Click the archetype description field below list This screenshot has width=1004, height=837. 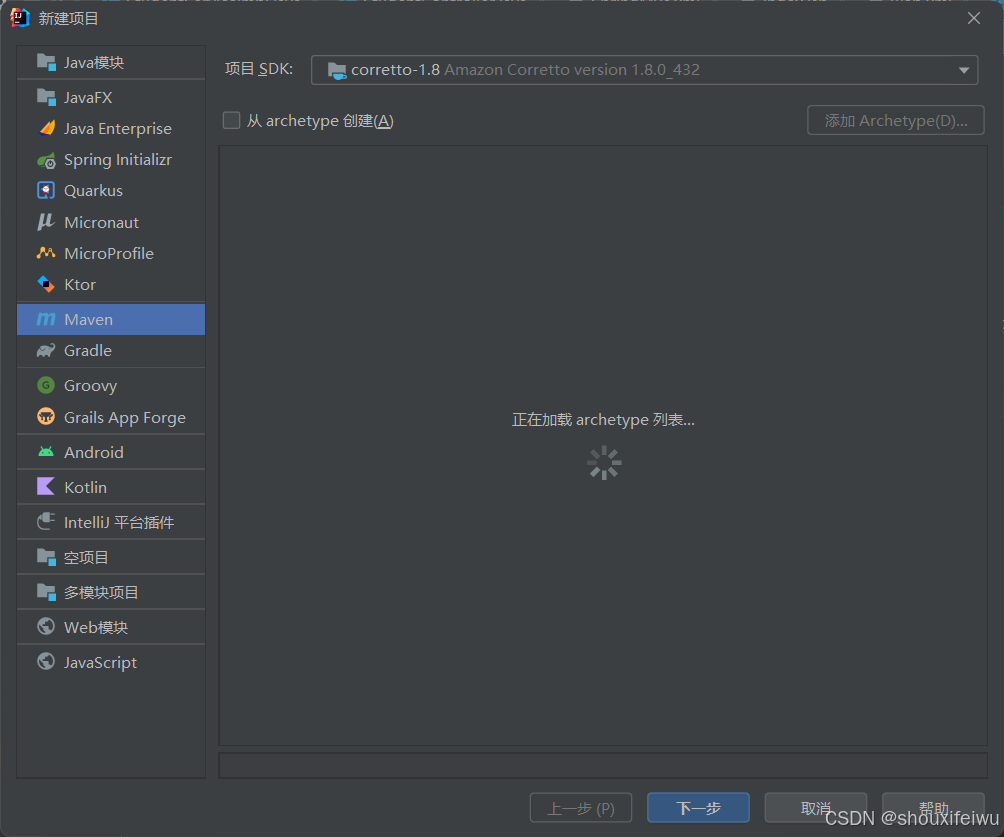[x=603, y=766]
